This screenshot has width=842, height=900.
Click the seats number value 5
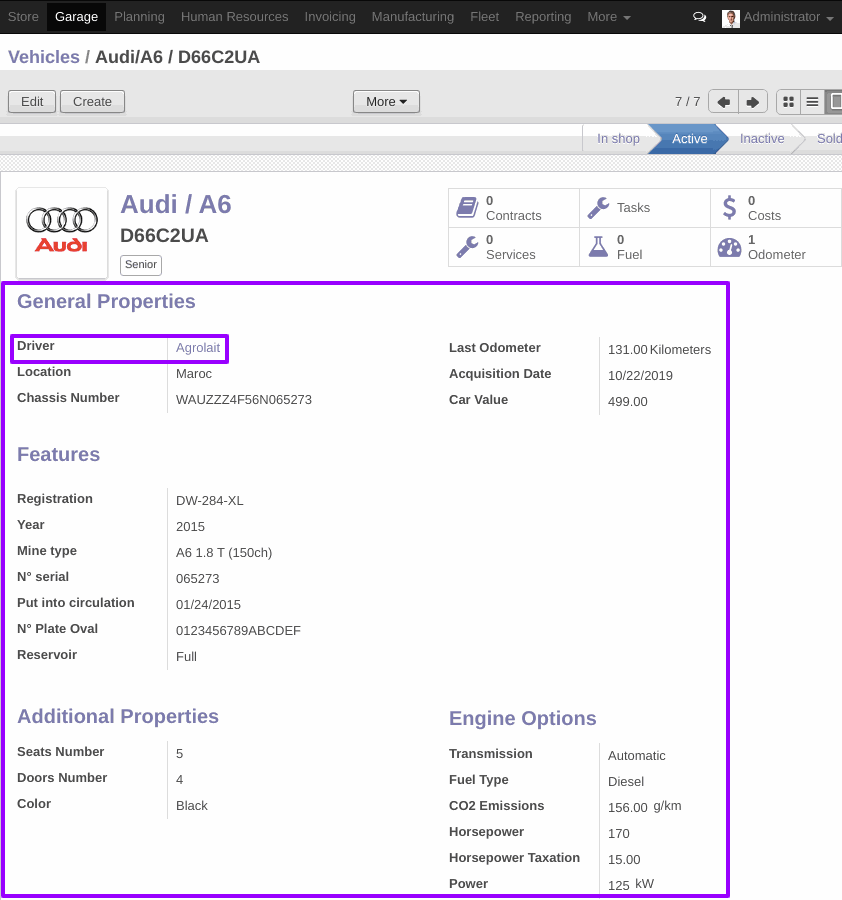(180, 754)
